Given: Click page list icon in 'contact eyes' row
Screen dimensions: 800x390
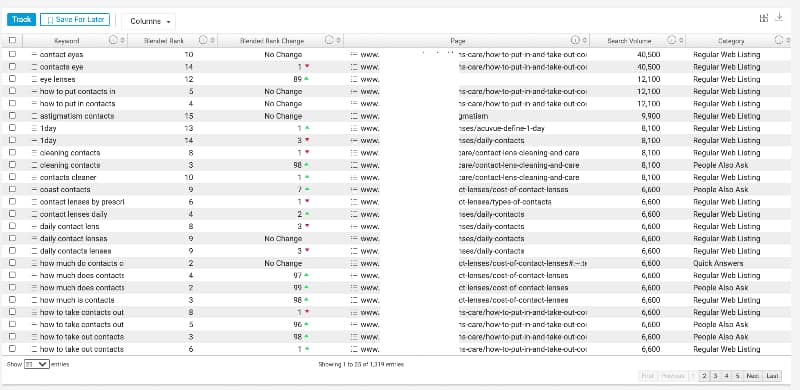Looking at the screenshot, I should [354, 54].
